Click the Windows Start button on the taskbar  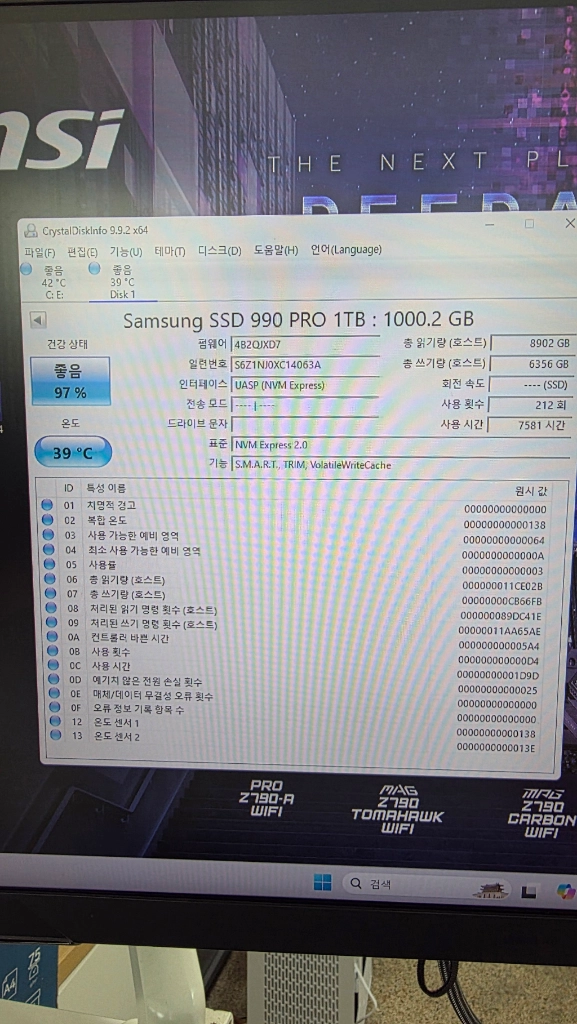point(322,884)
